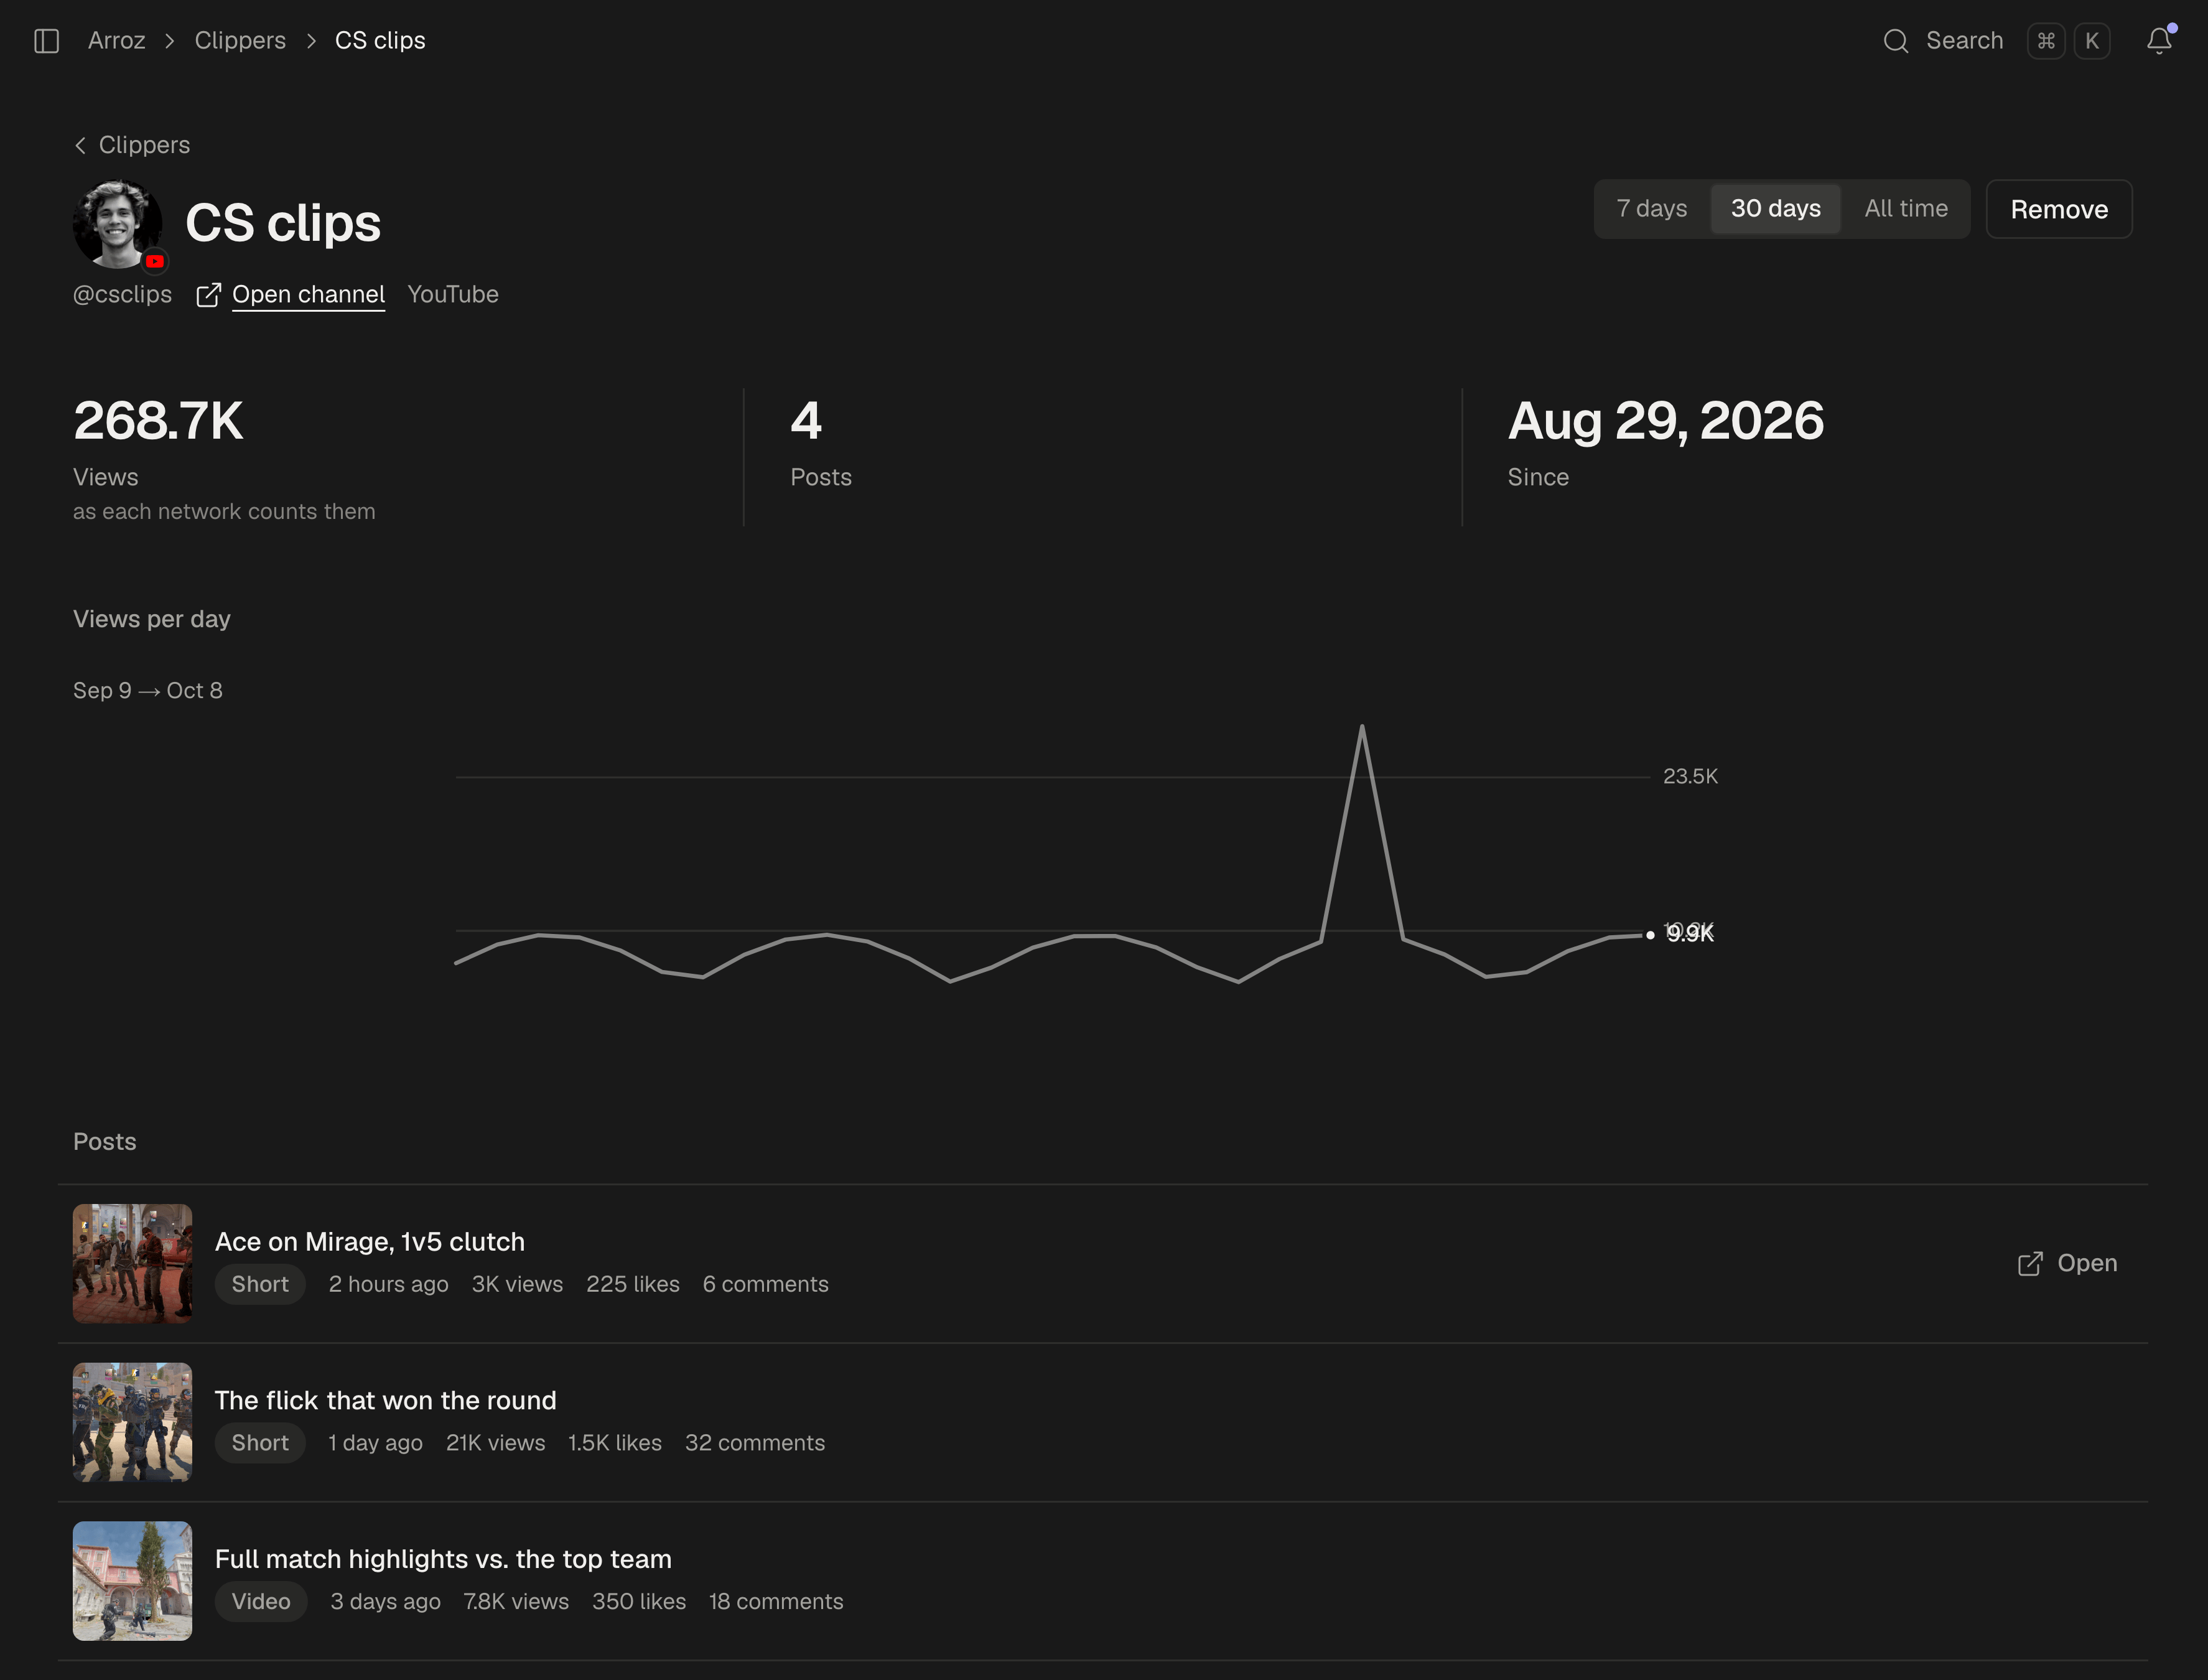Viewport: 2208px width, 1680px height.
Task: Click the chart's latest data point dot
Action: click(x=1650, y=935)
